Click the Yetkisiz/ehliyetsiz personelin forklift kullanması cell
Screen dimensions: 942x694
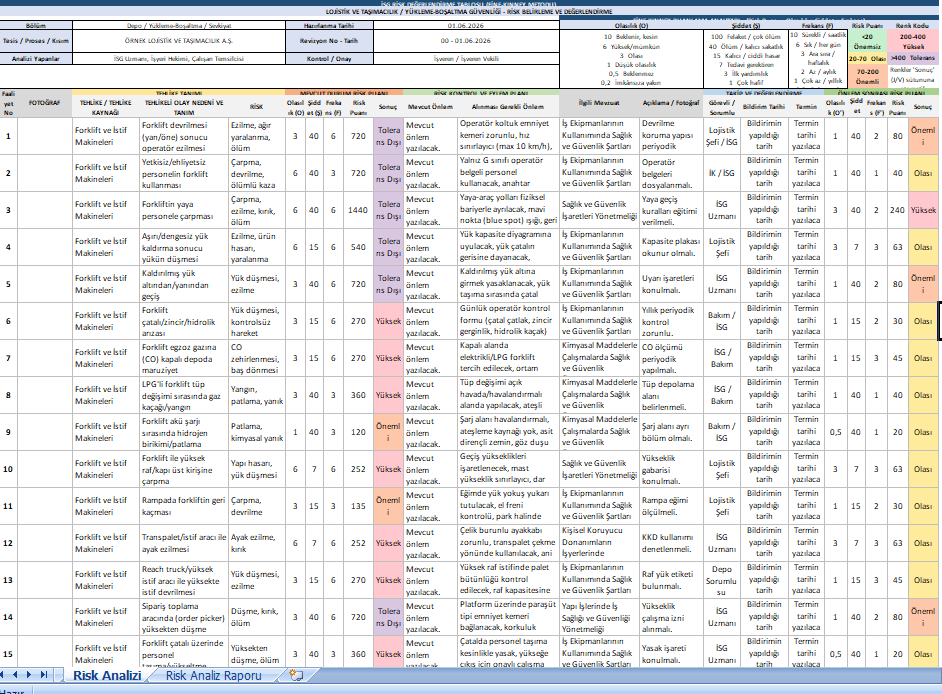184,174
